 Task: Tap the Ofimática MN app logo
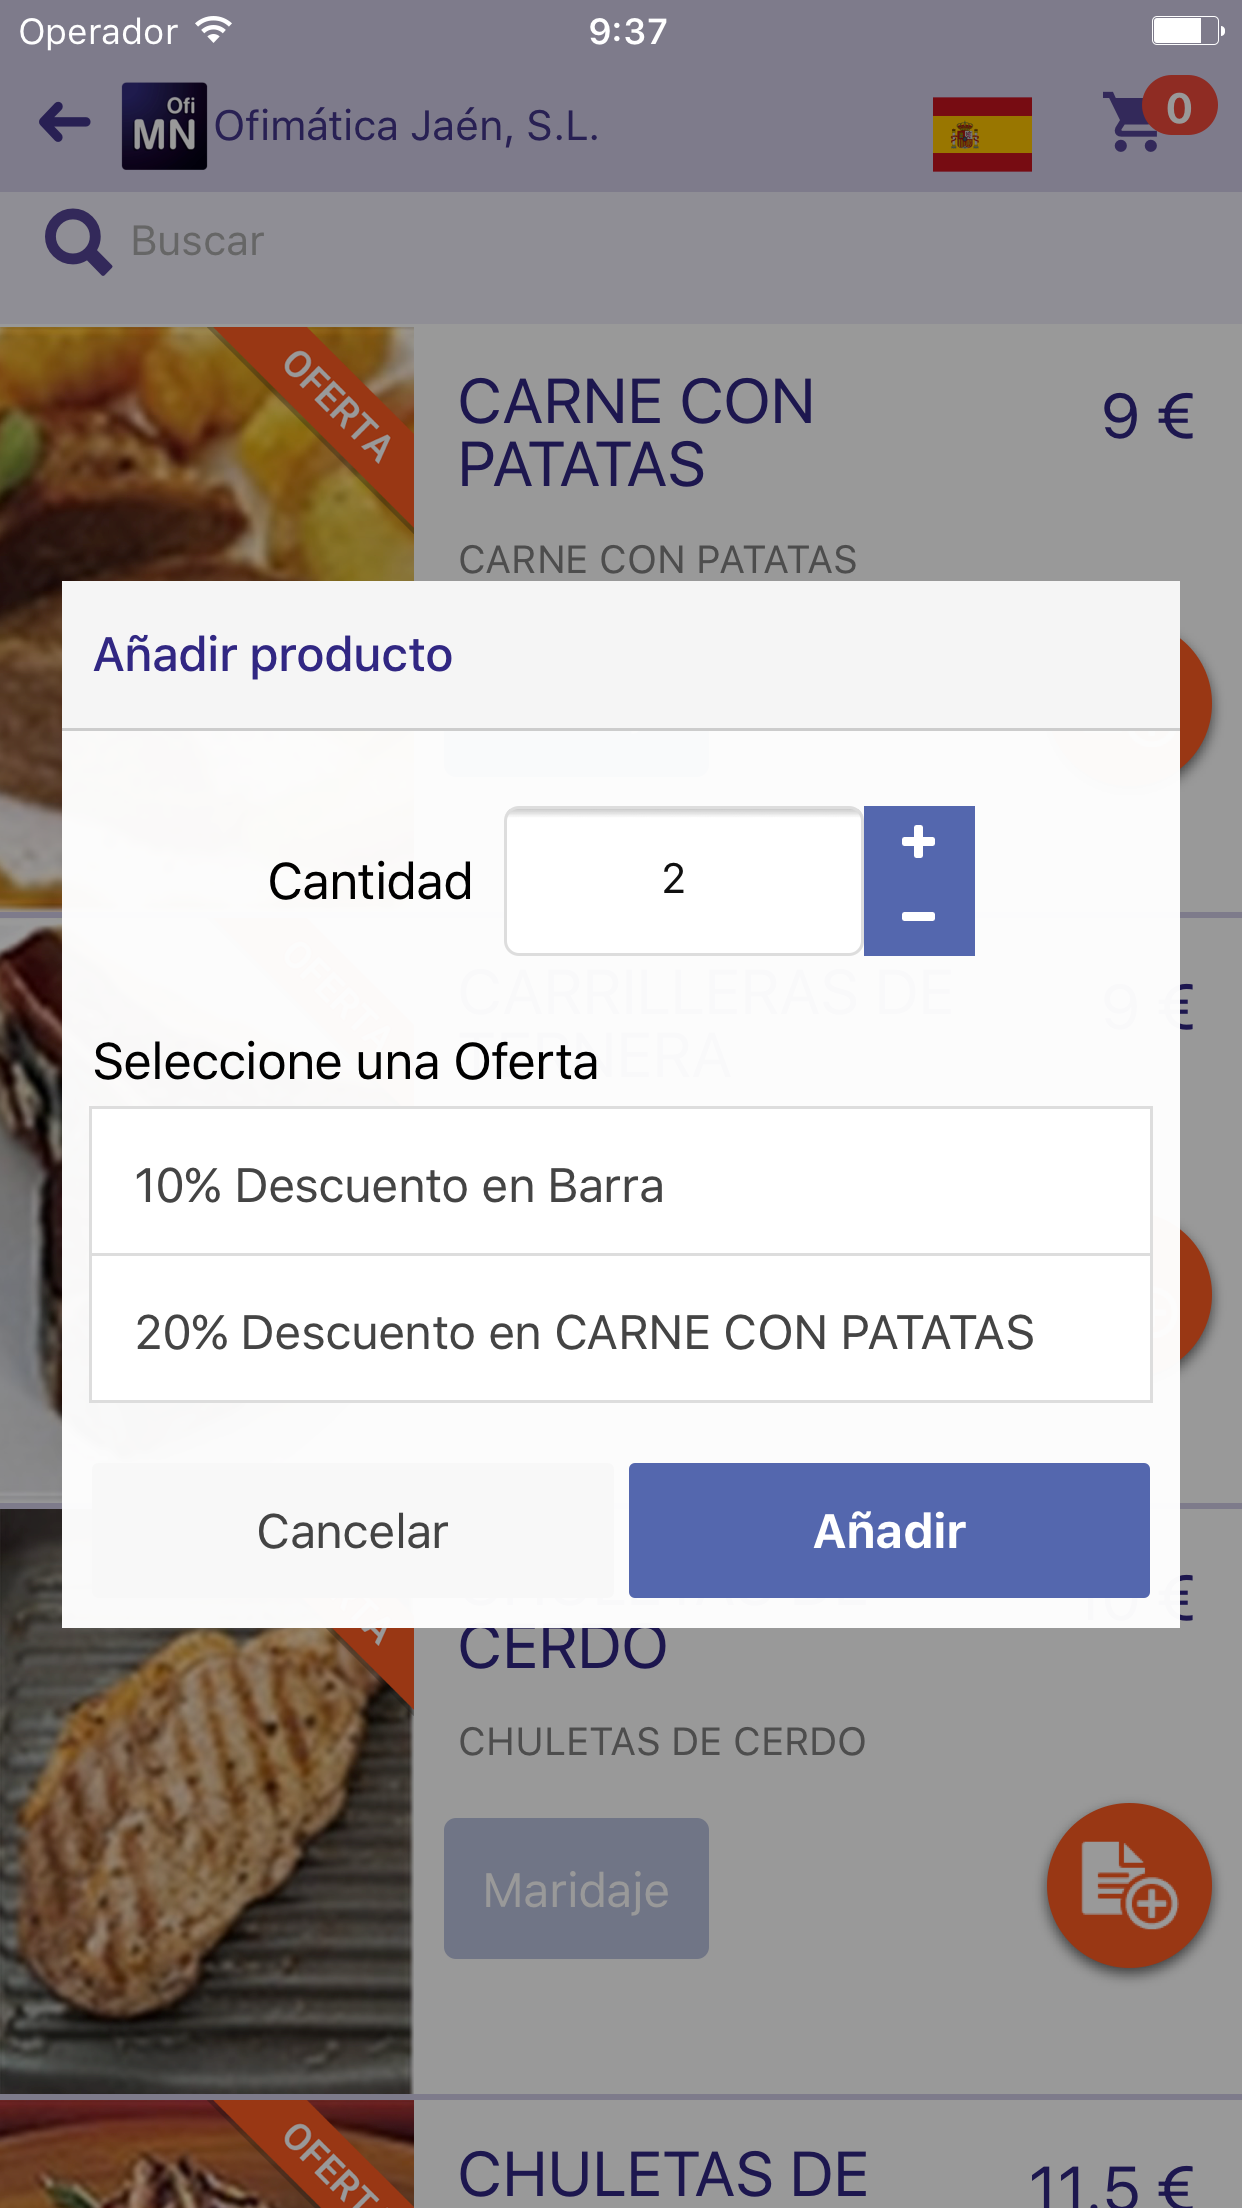tap(165, 123)
